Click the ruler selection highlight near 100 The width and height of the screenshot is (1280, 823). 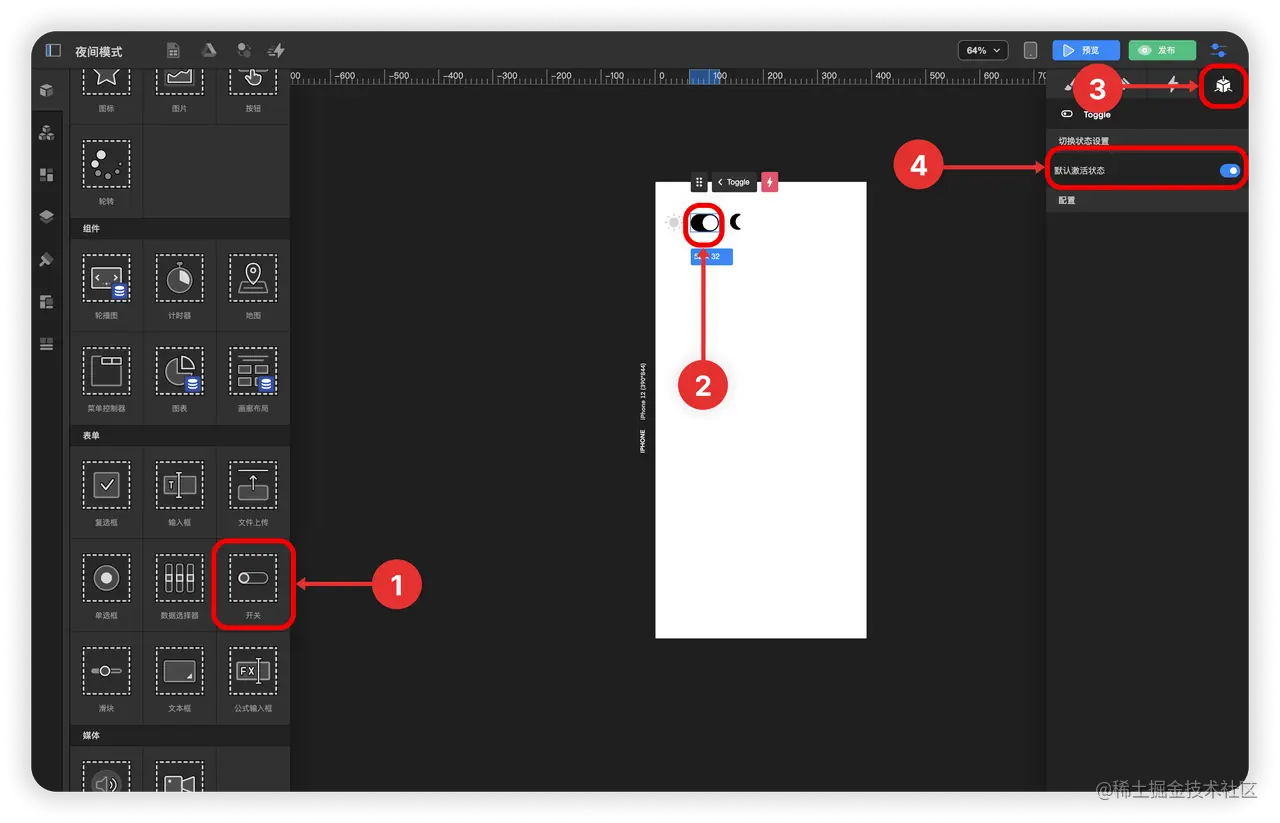point(705,76)
